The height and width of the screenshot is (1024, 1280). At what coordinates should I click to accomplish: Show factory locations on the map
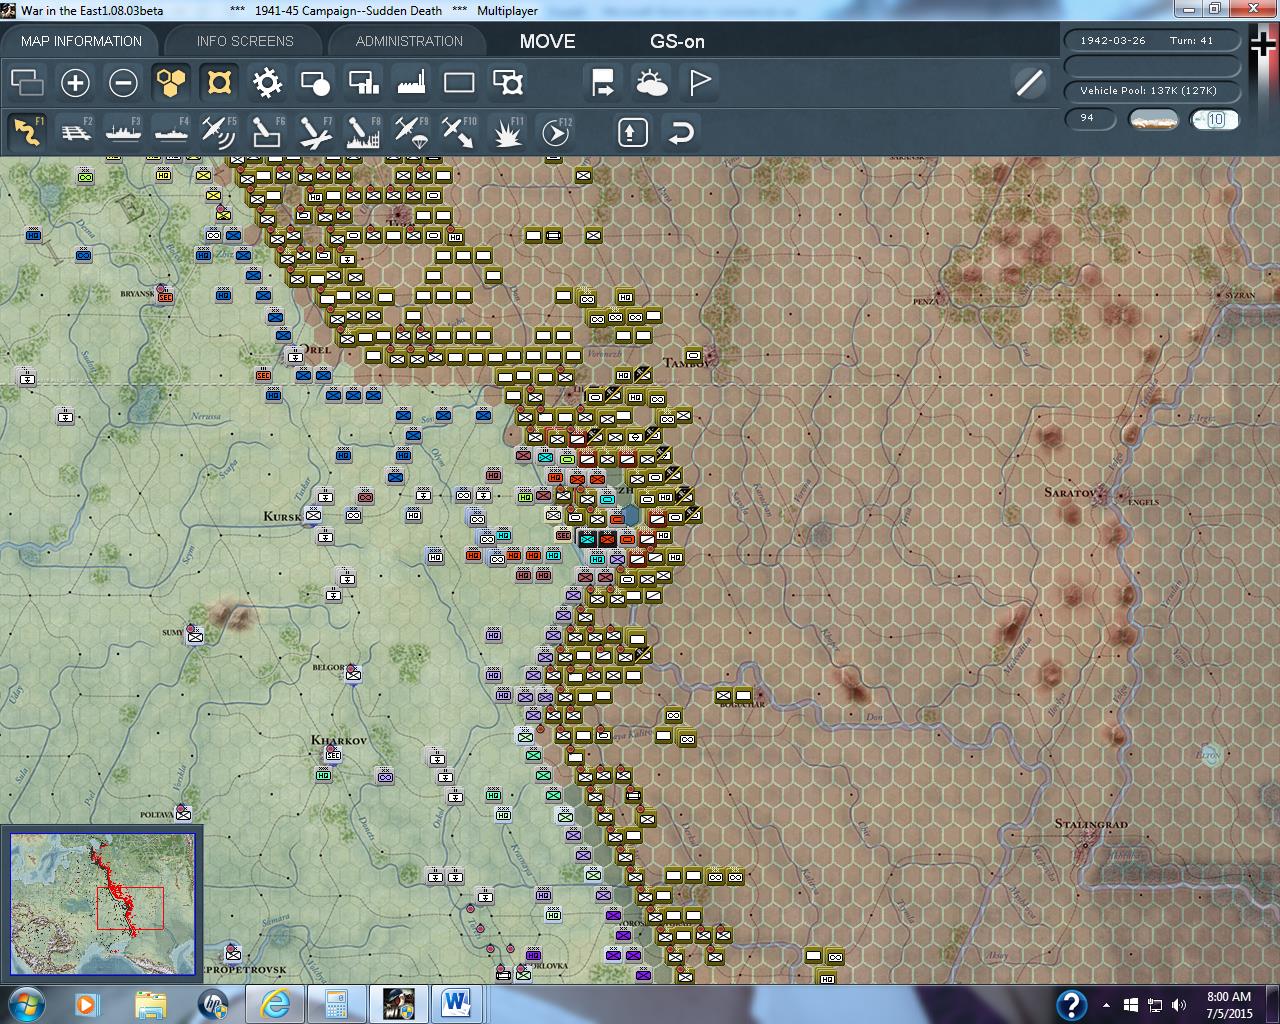[411, 82]
